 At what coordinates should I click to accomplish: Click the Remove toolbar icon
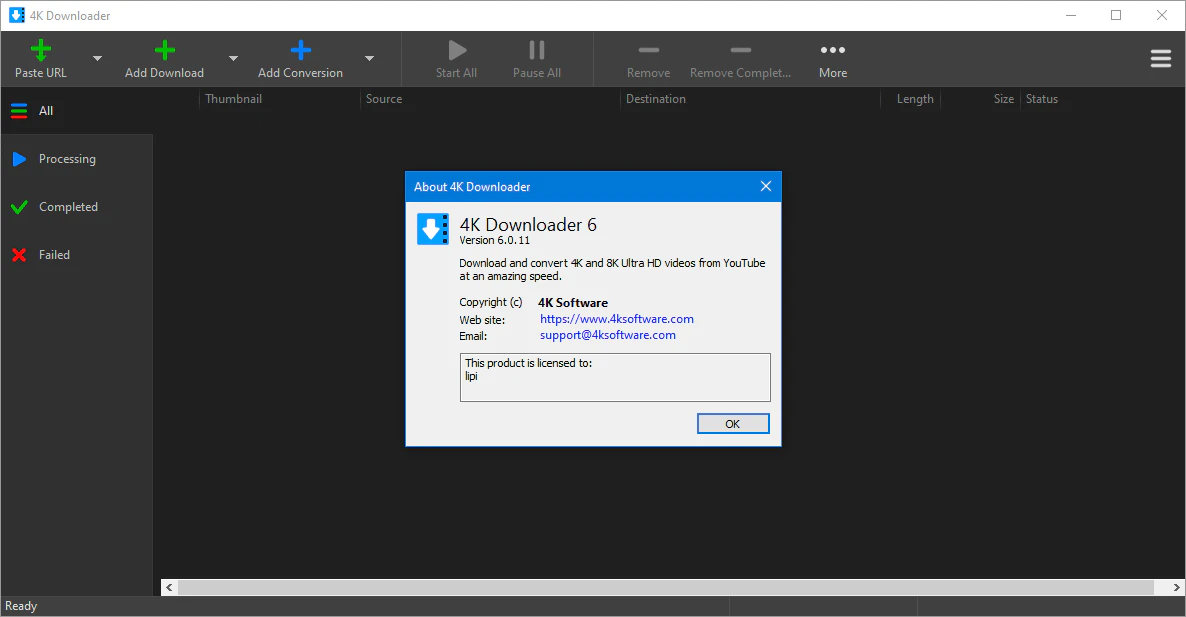[648, 50]
